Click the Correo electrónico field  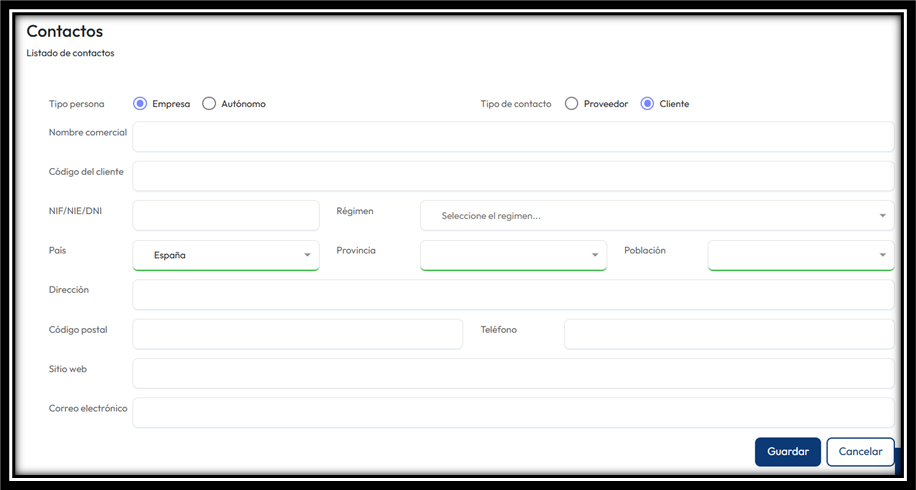click(x=513, y=413)
